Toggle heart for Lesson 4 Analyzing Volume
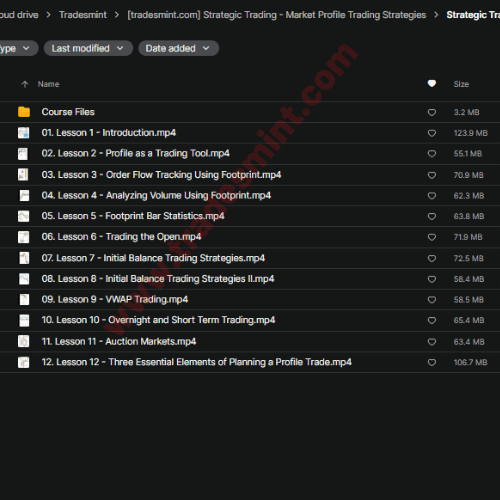 tap(432, 196)
